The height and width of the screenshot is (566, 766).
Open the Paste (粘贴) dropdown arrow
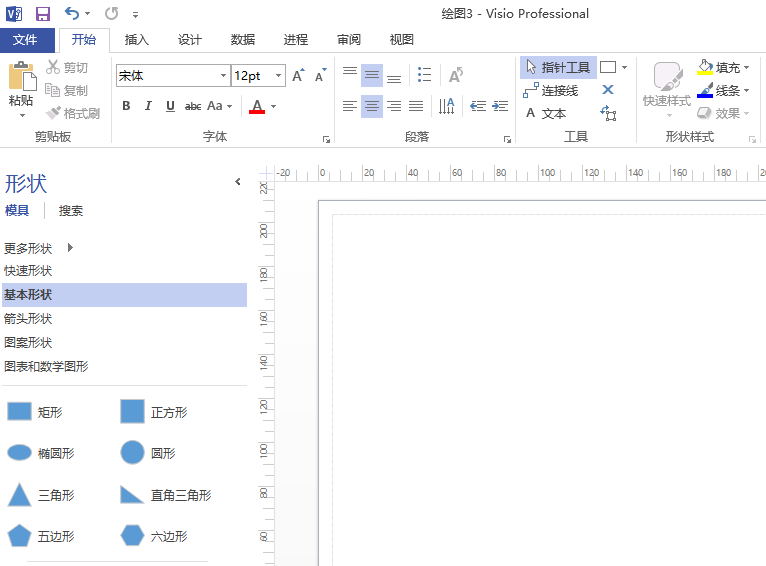point(22,116)
